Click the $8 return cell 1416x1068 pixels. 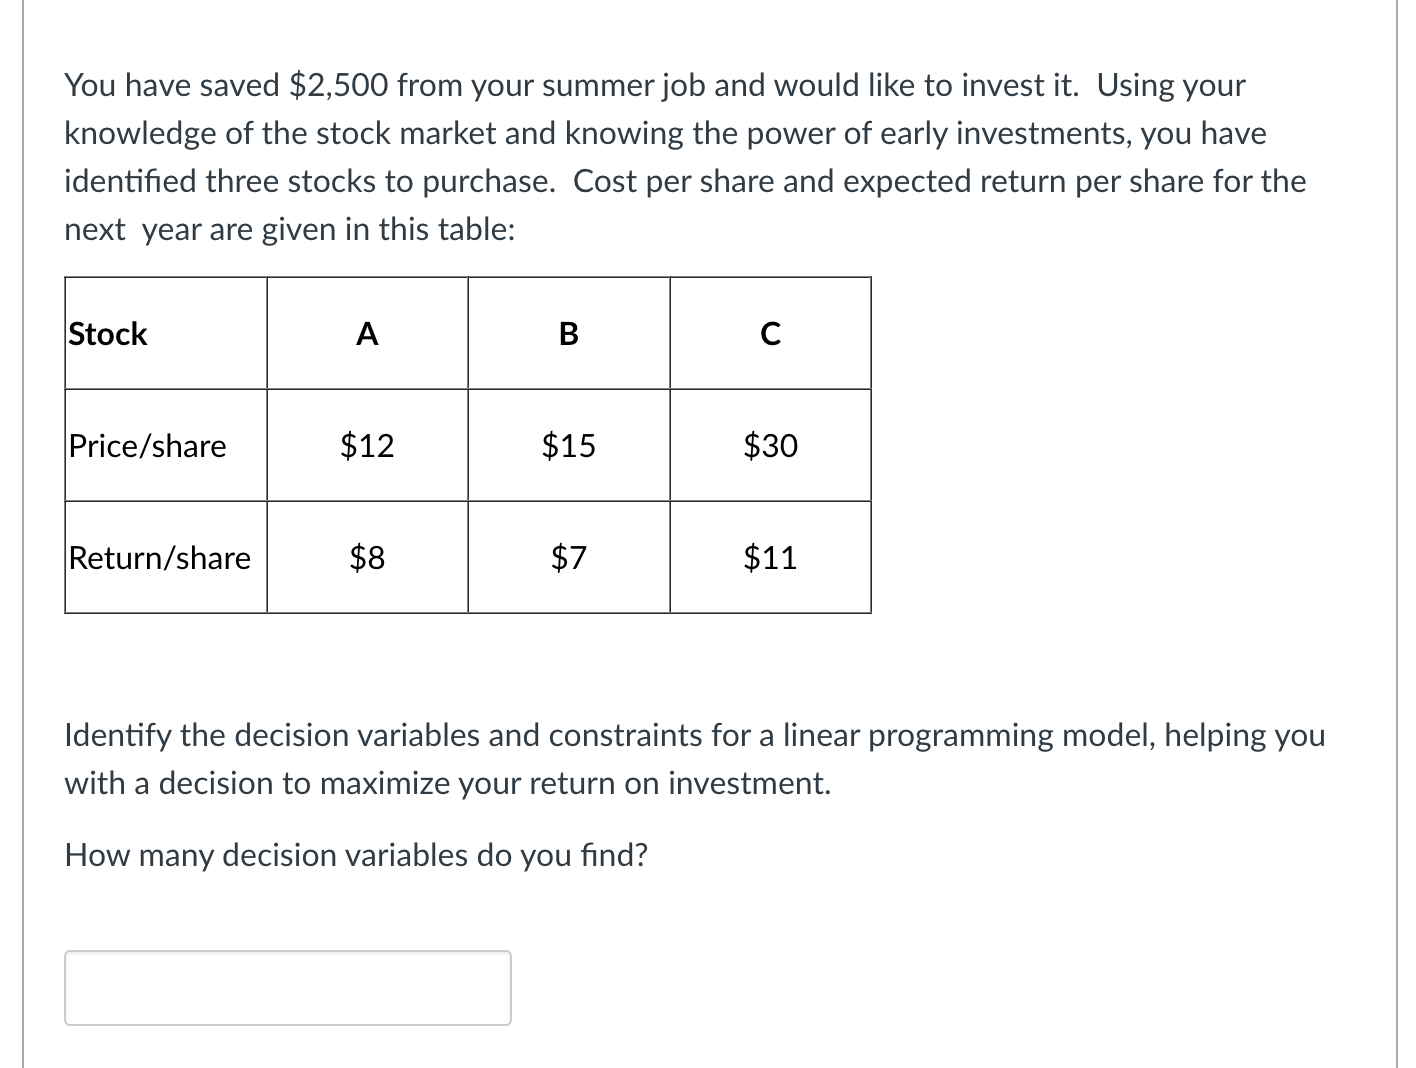(x=367, y=557)
